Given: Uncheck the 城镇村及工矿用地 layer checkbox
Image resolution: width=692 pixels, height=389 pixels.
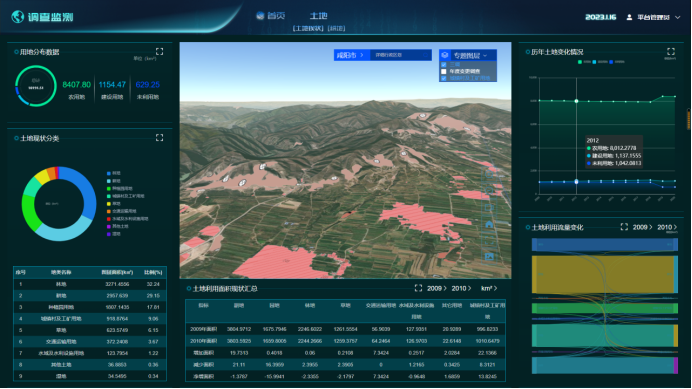Looking at the screenshot, I should click(444, 78).
